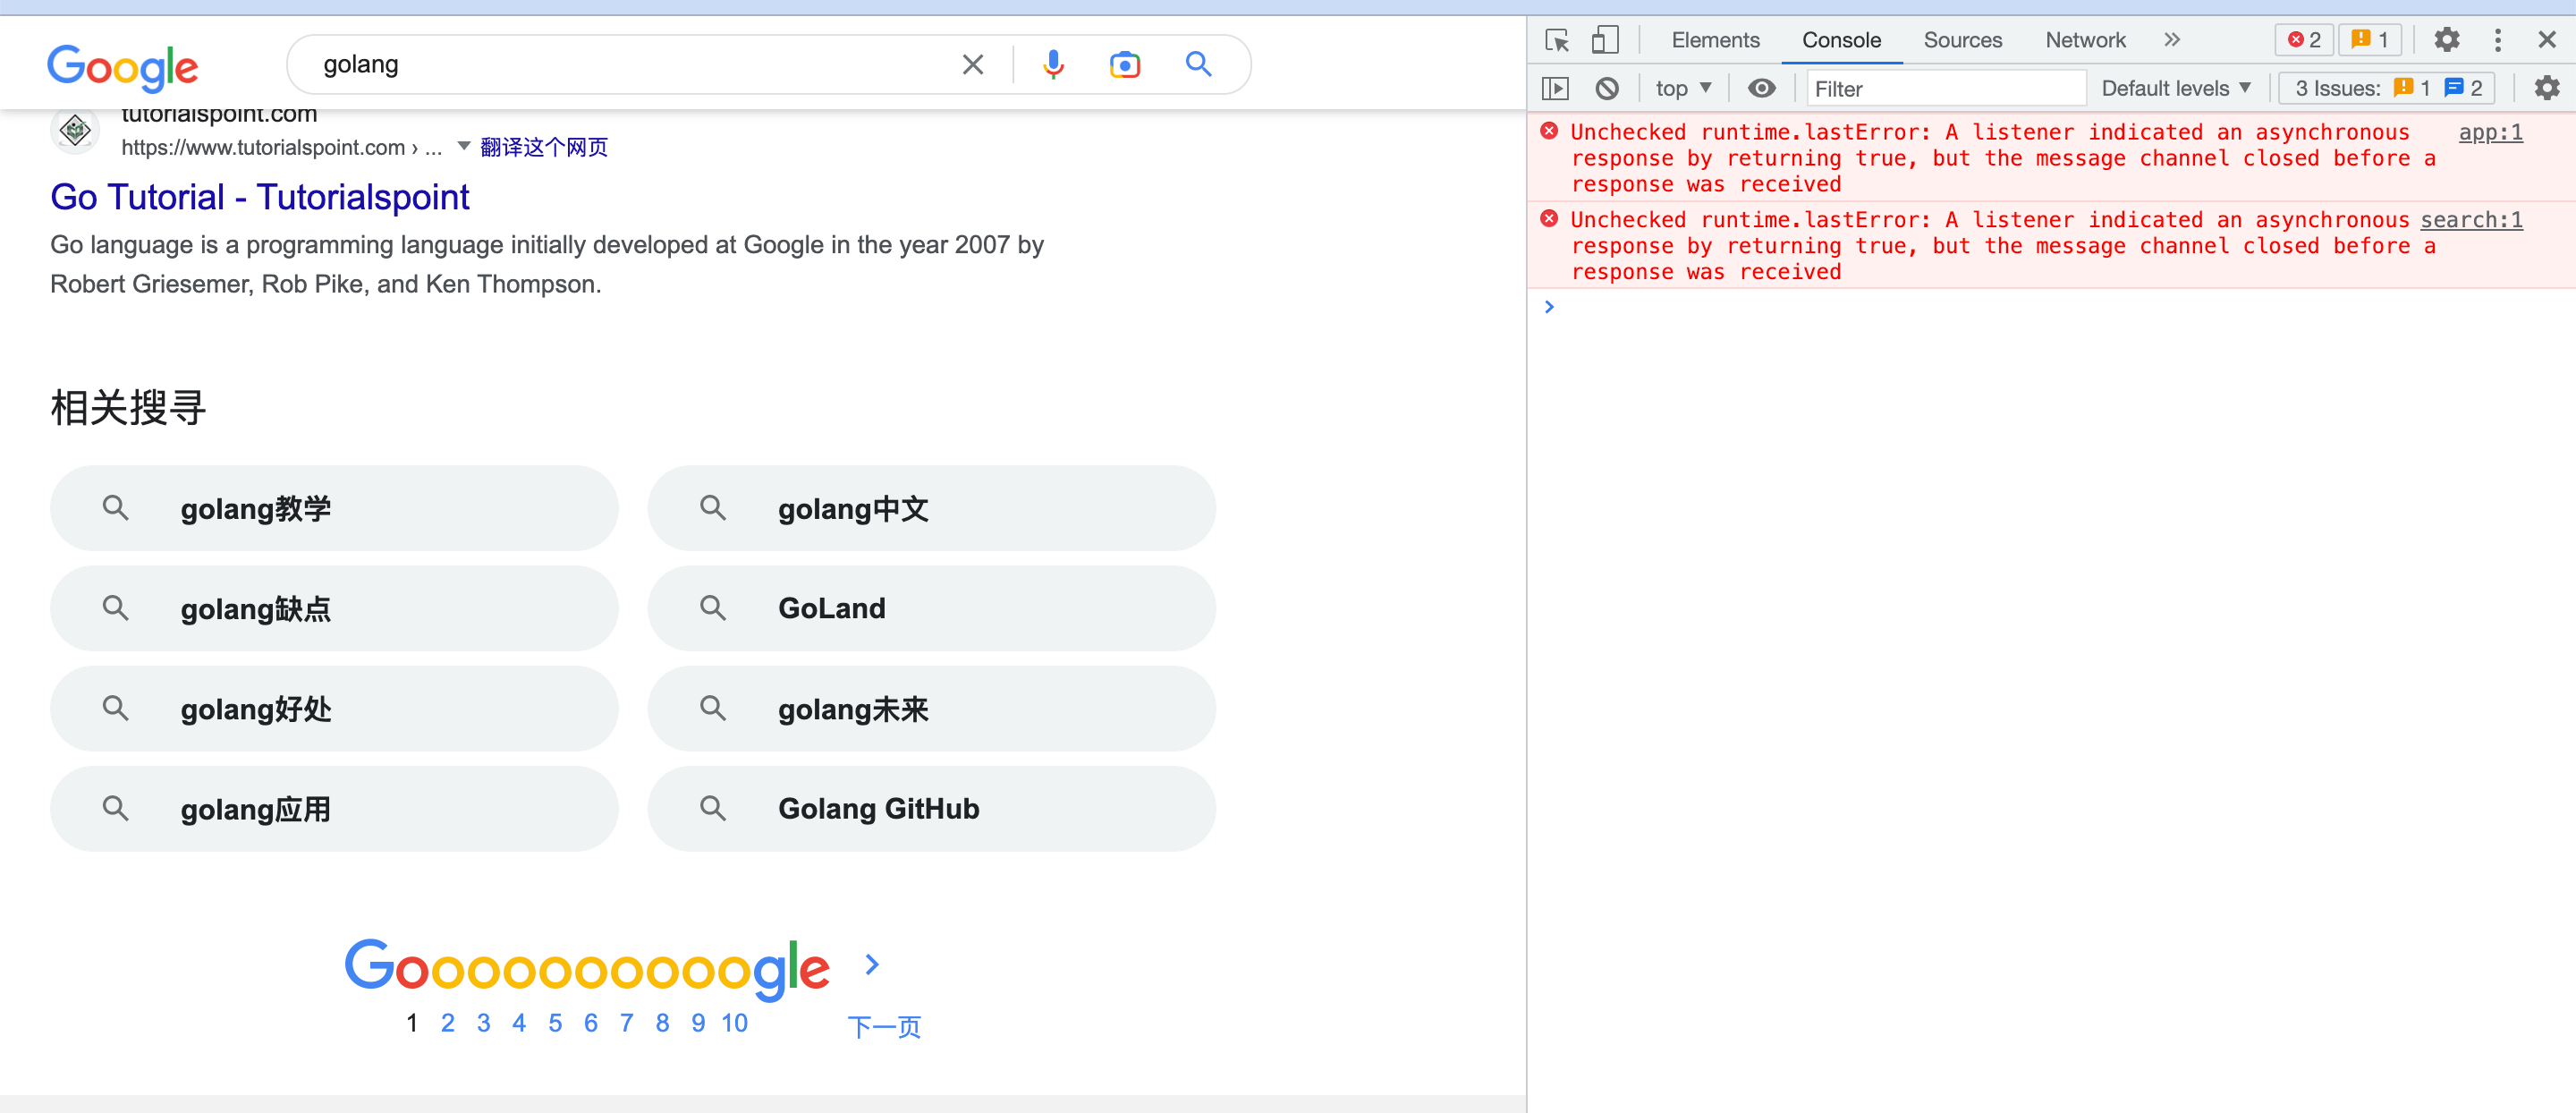Image resolution: width=2576 pixels, height=1113 pixels.
Task: Toggle the console sidebar panel
Action: pos(1557,88)
